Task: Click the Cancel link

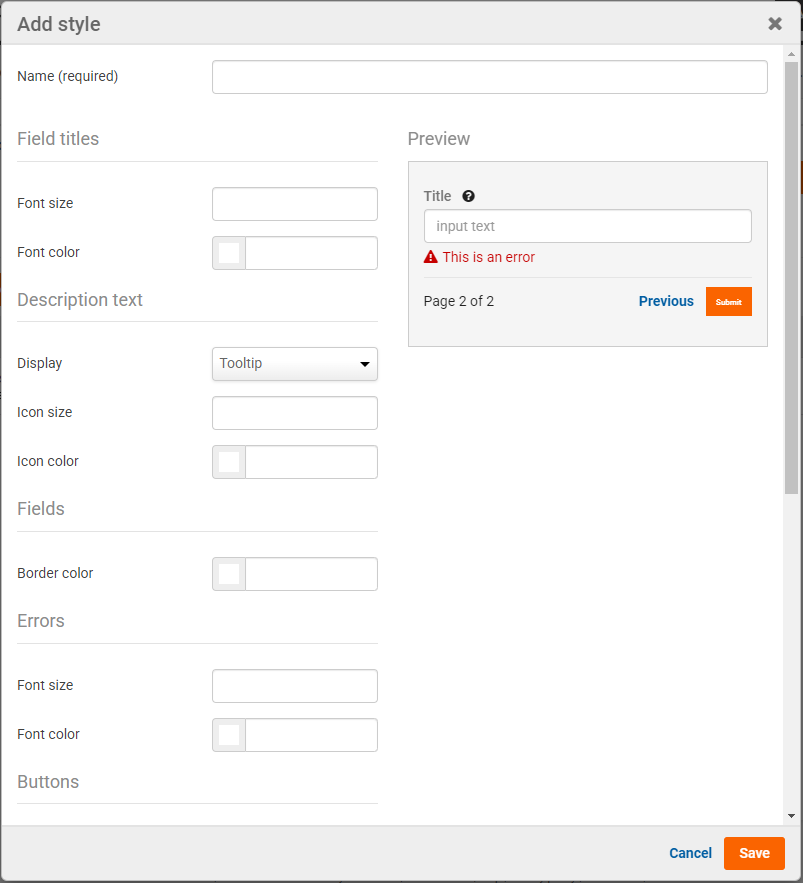Action: coord(690,853)
